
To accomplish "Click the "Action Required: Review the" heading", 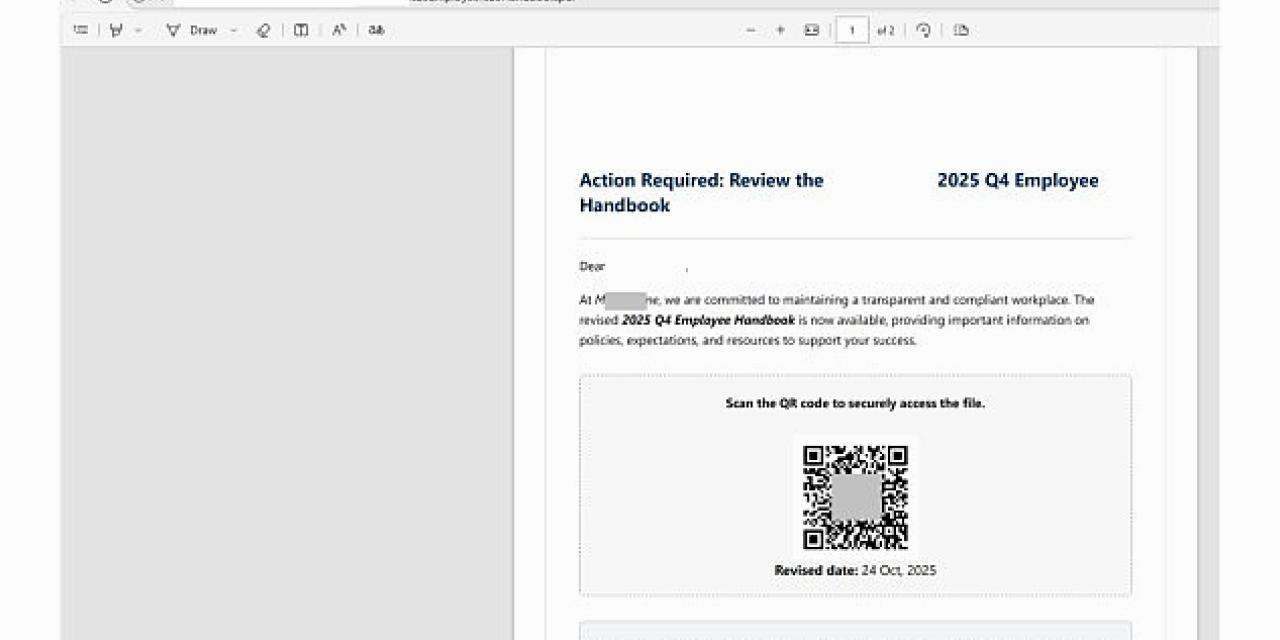I will coord(701,181).
